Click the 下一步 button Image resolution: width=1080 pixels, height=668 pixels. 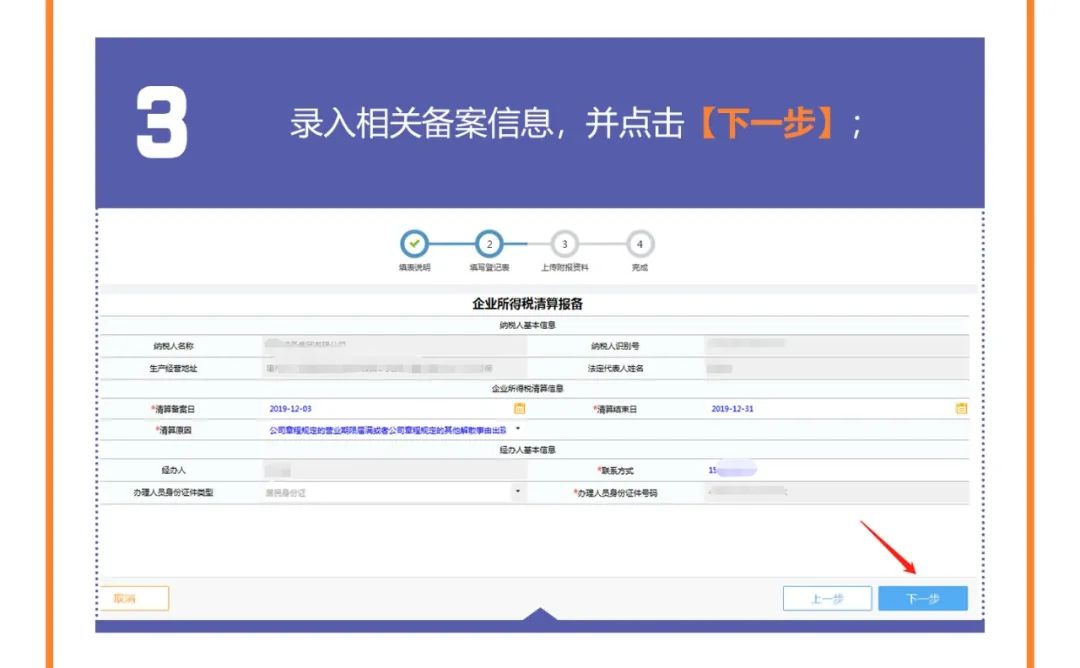[922, 598]
